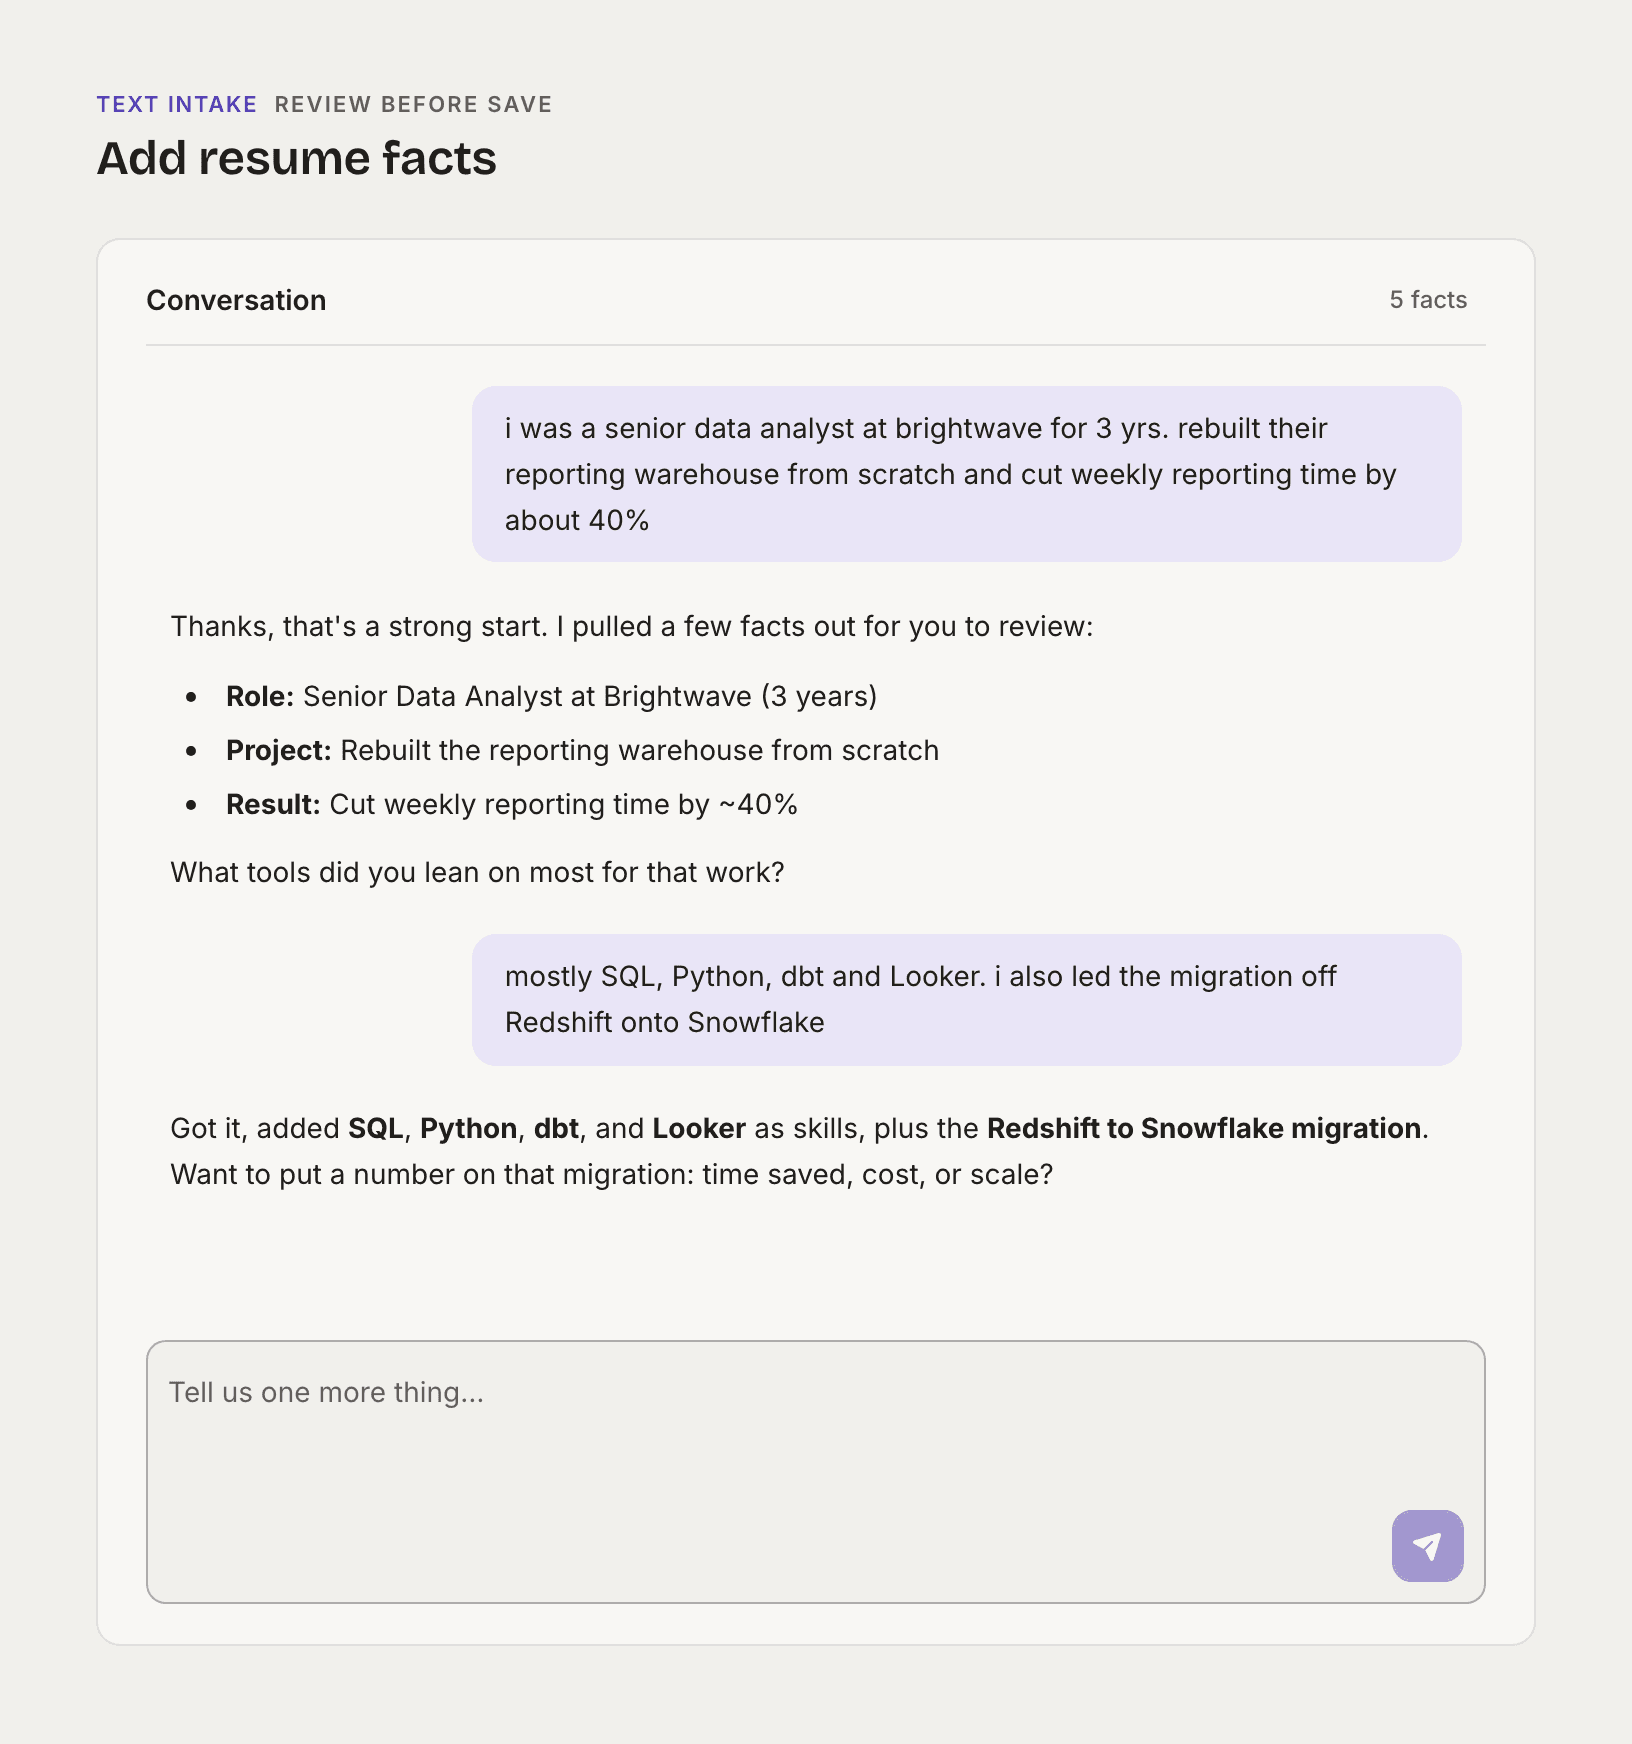Click the TEXT INTAKE label
Screen dimensions: 1632x1744
177,105
